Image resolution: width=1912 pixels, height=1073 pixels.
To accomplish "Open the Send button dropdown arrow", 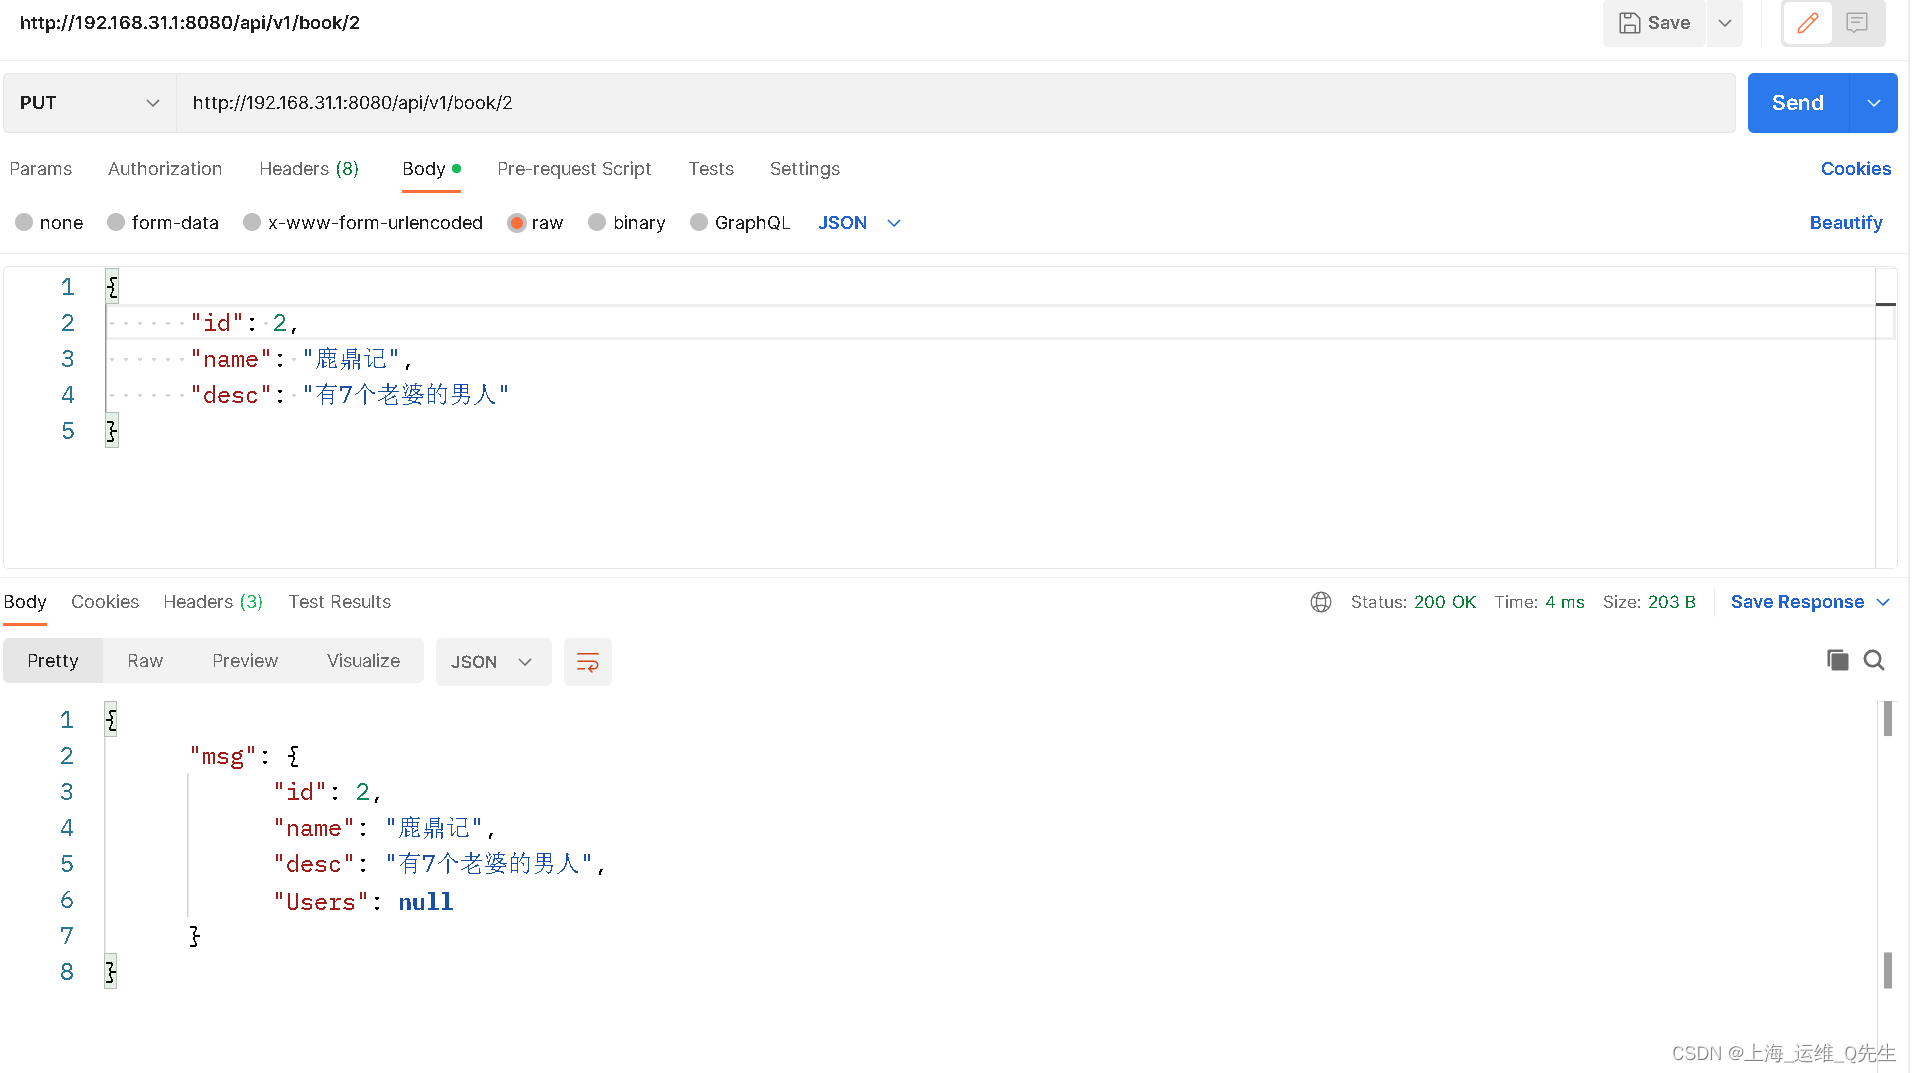I will click(x=1874, y=103).
